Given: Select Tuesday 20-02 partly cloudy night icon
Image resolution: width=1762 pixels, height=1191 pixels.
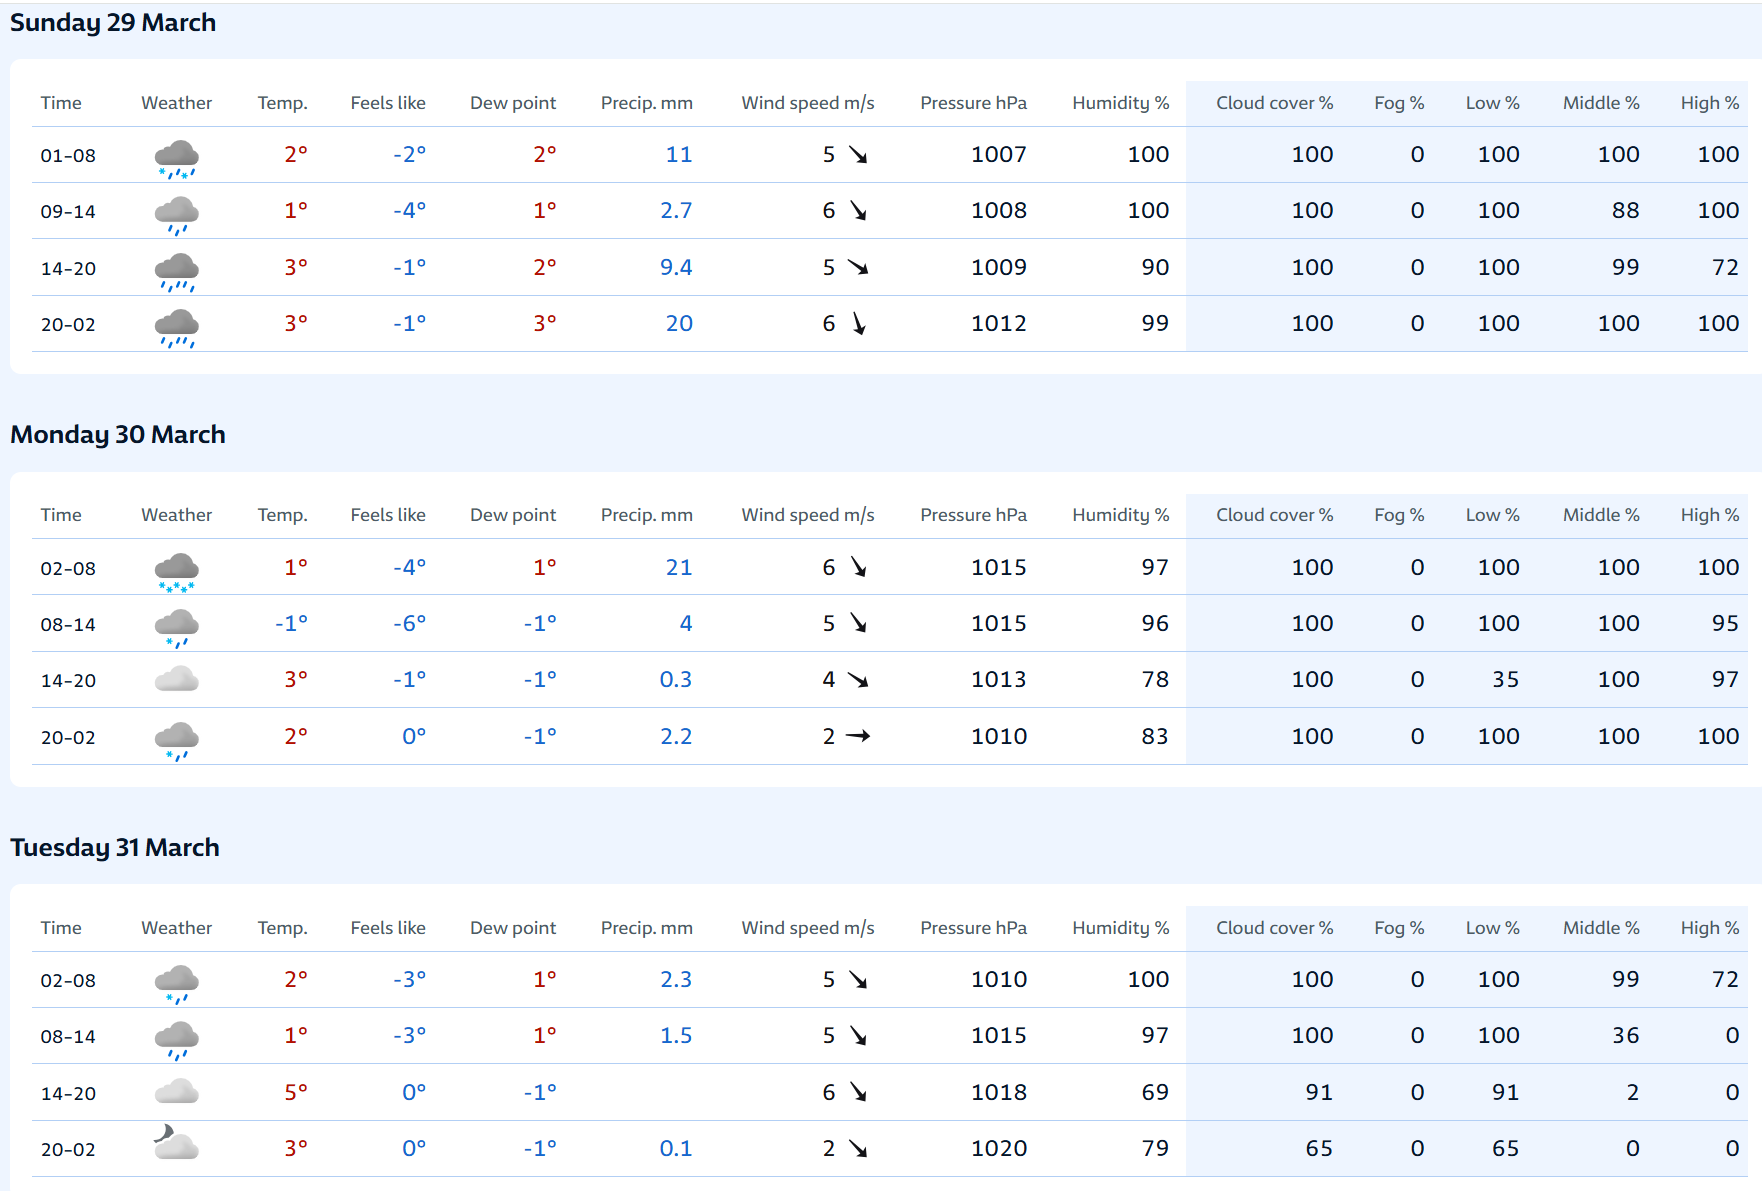Looking at the screenshot, I should [x=176, y=1143].
